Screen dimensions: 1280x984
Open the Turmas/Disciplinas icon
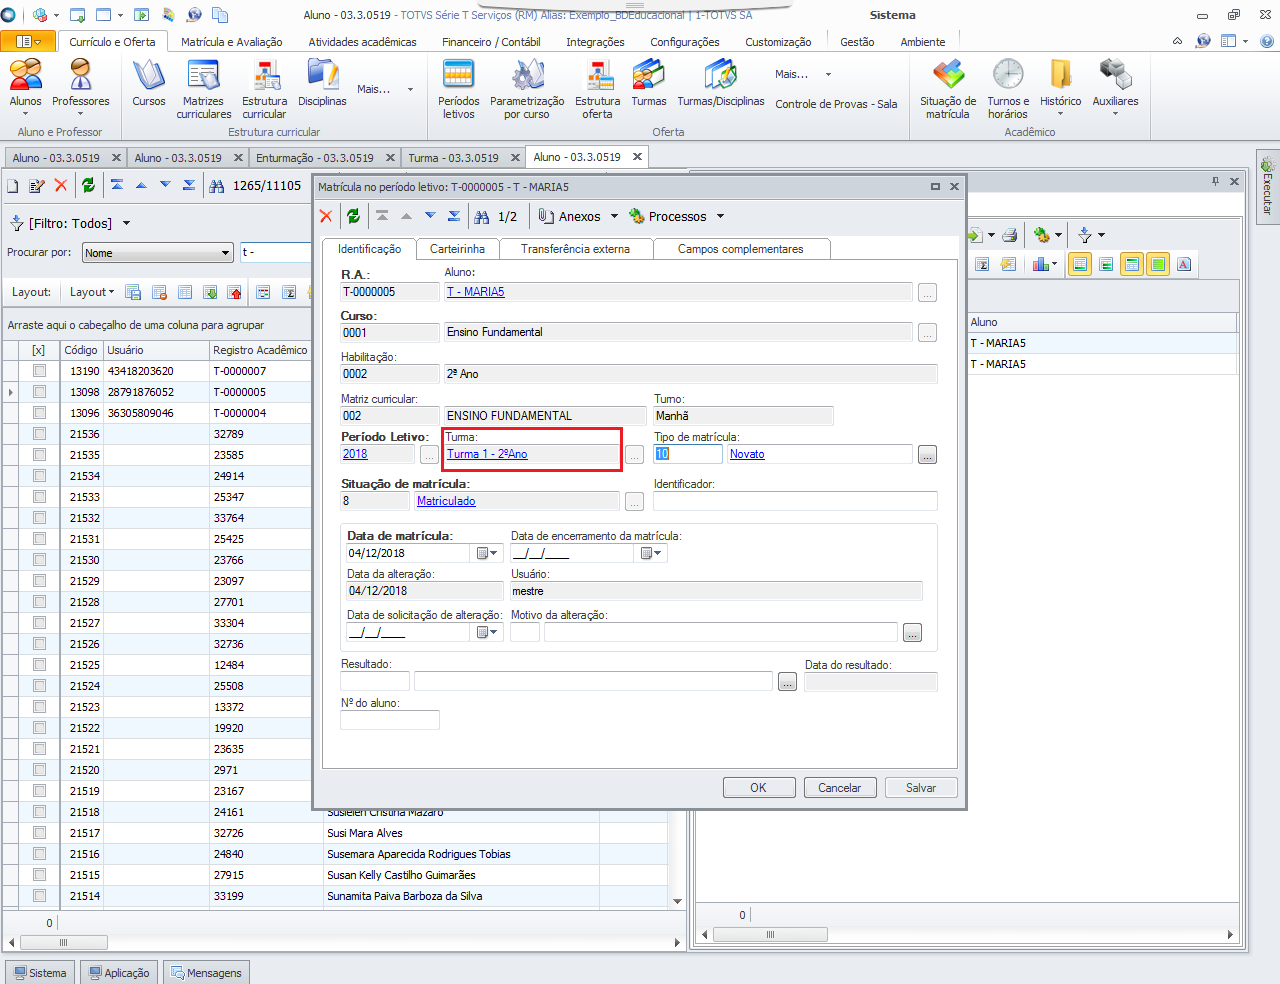coord(720,83)
